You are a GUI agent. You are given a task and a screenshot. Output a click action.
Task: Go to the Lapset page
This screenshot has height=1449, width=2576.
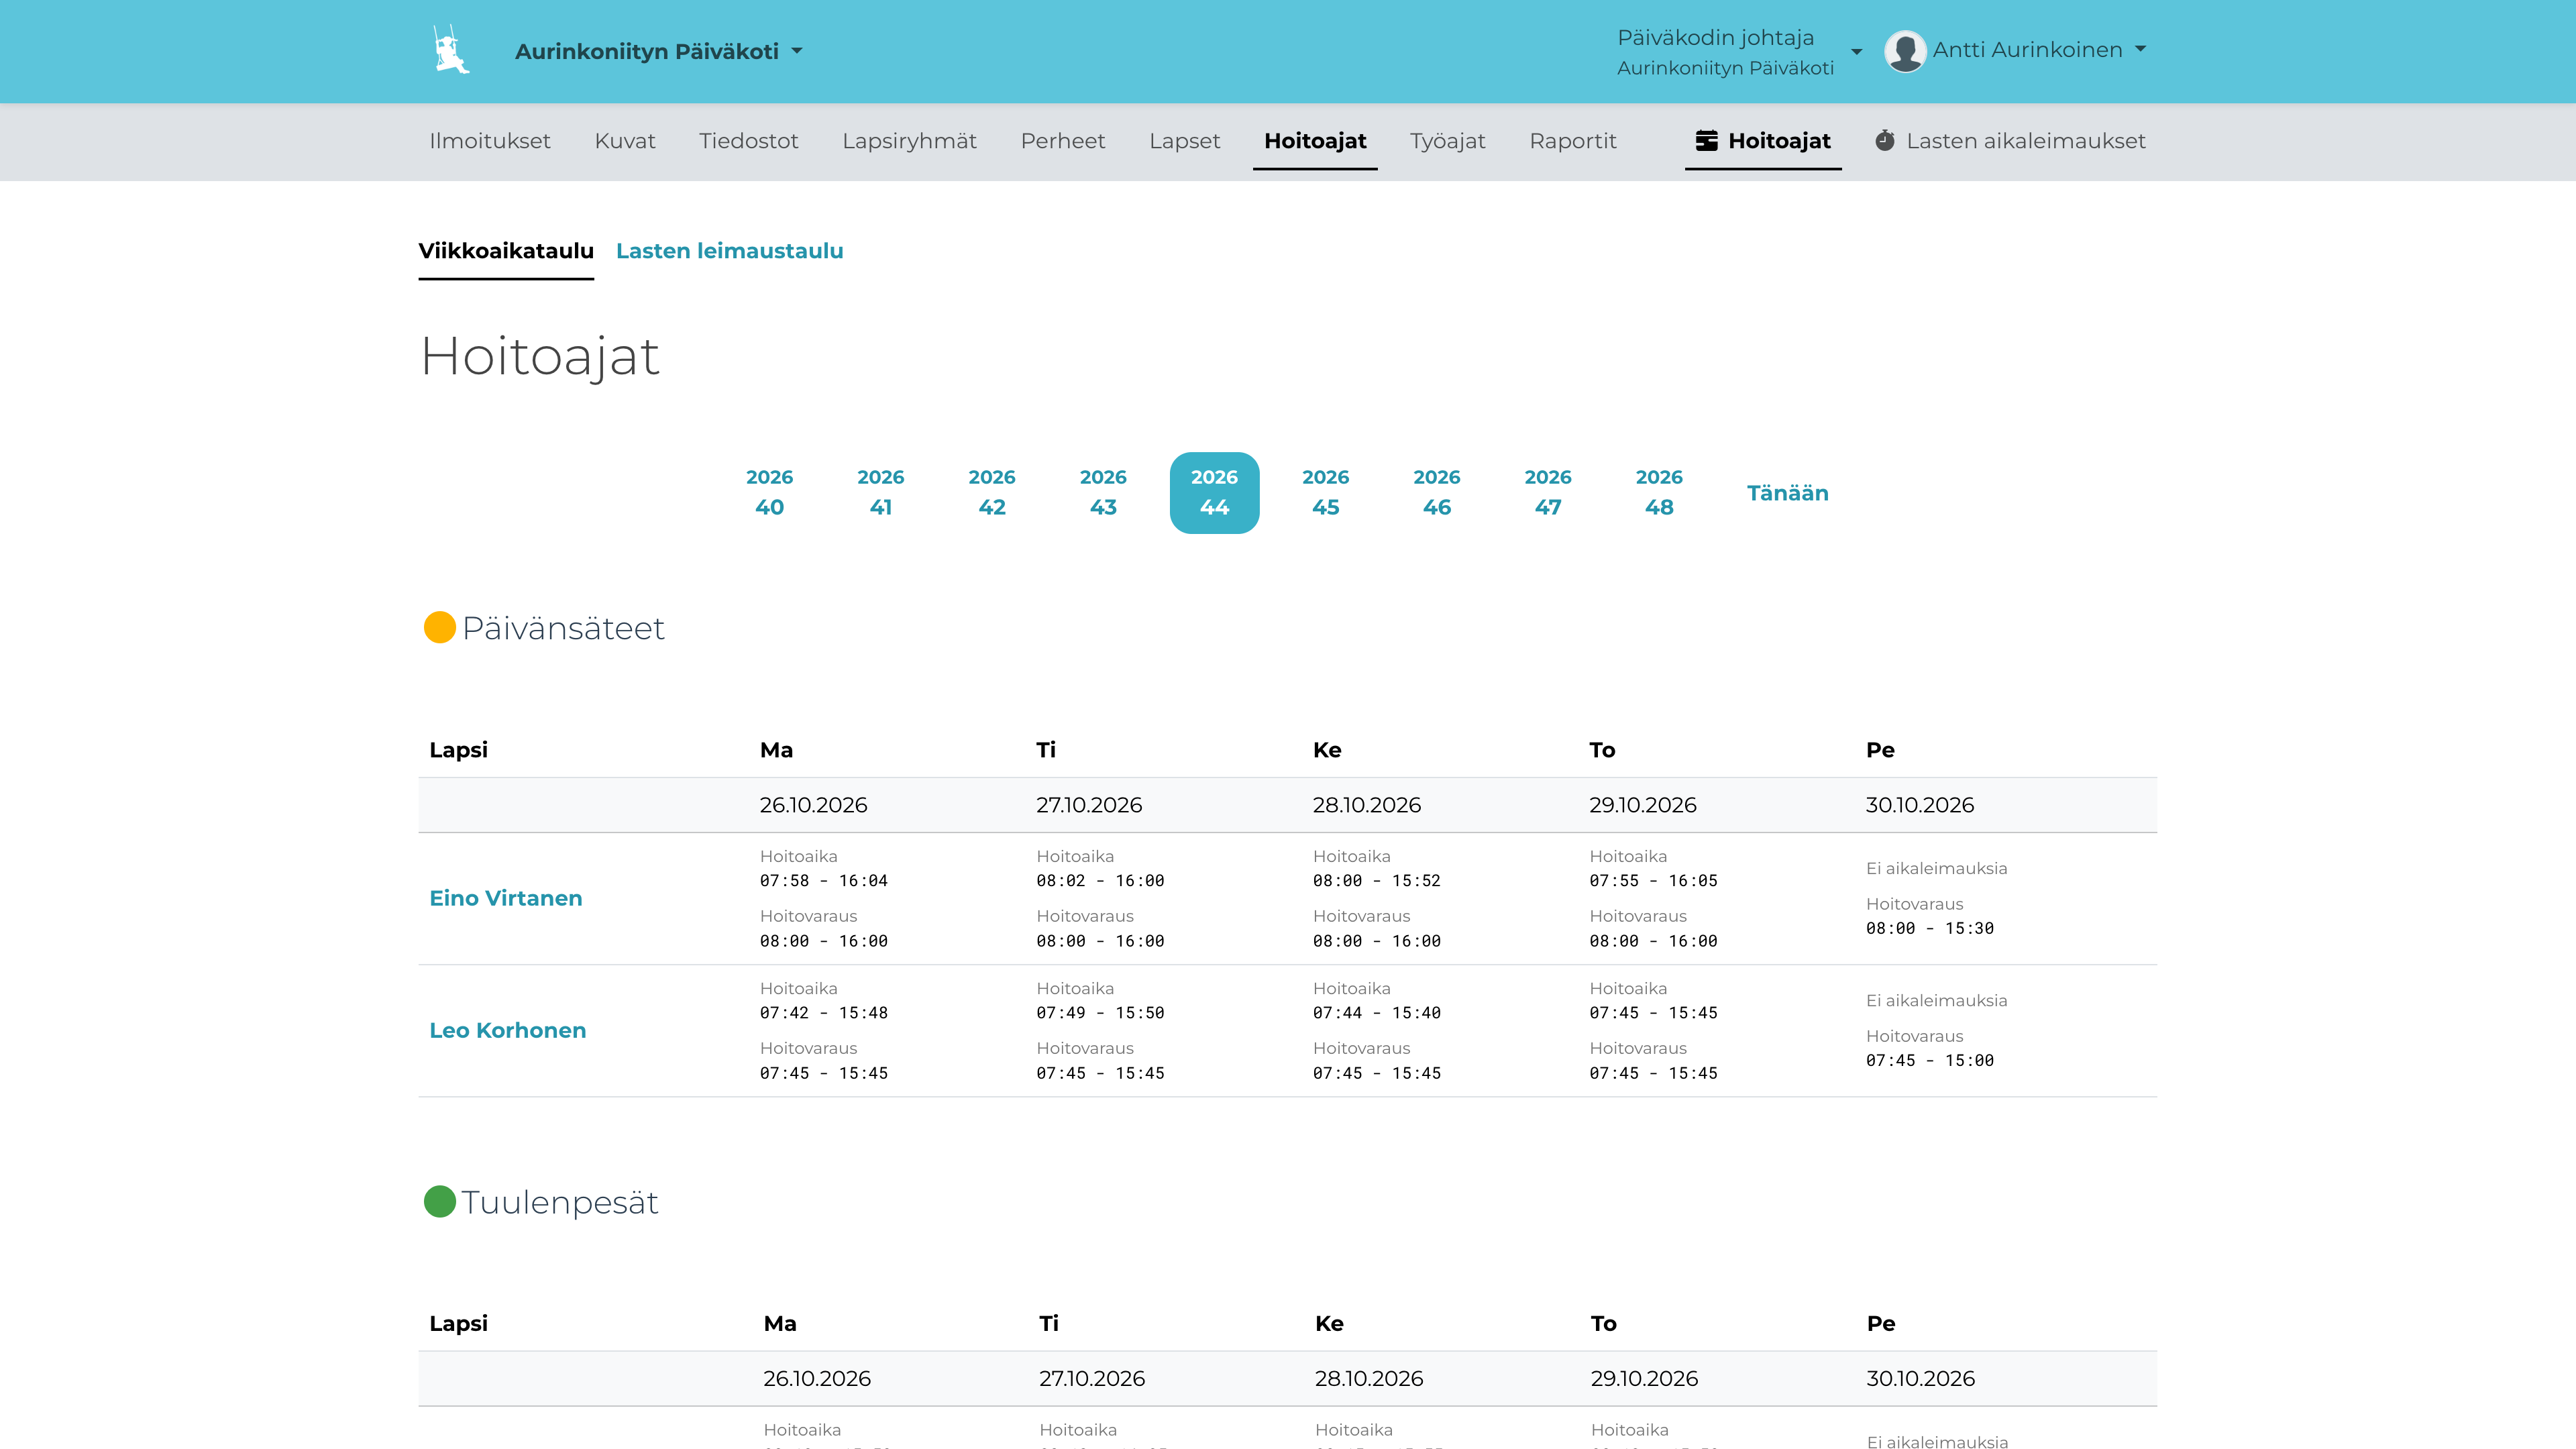coord(1184,141)
